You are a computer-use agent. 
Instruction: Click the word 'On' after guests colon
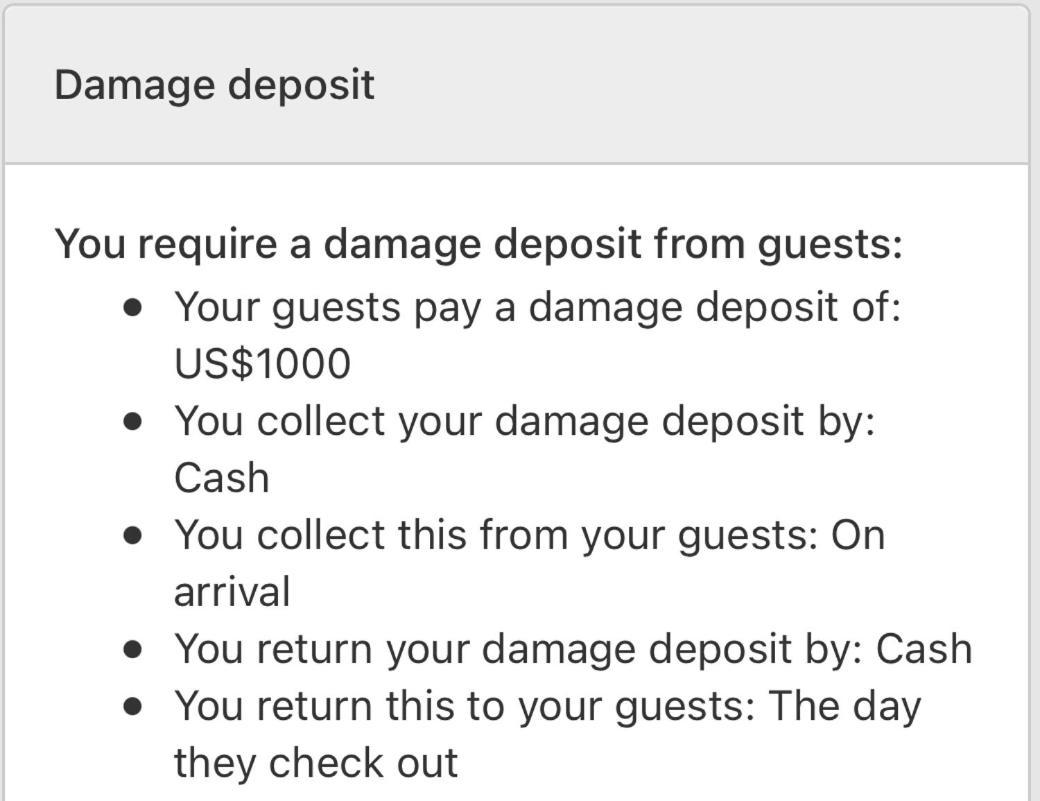point(858,535)
